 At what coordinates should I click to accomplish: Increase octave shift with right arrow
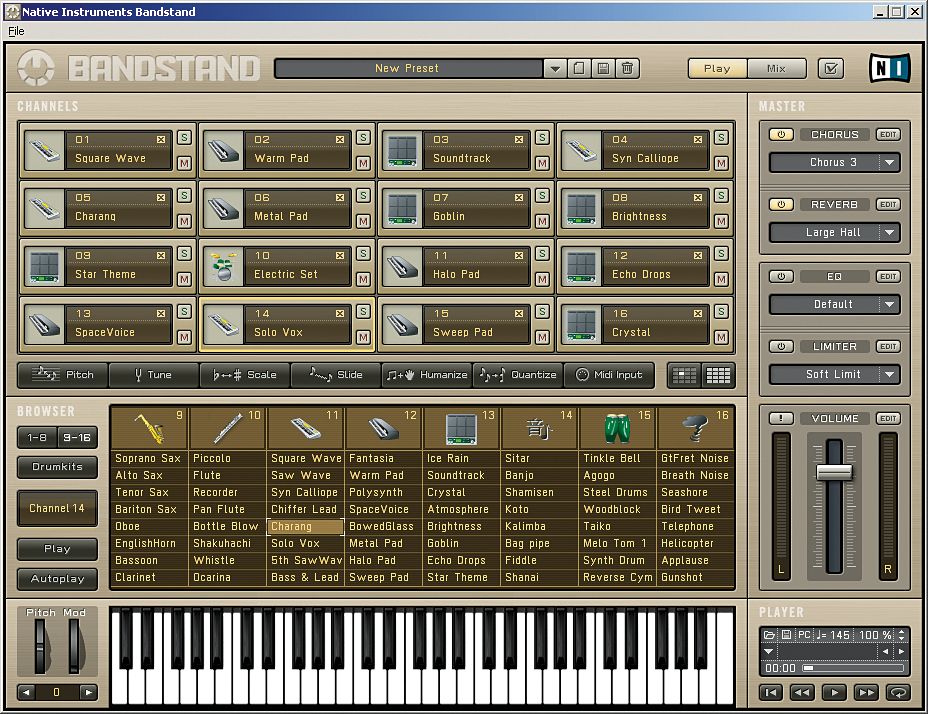(x=89, y=692)
